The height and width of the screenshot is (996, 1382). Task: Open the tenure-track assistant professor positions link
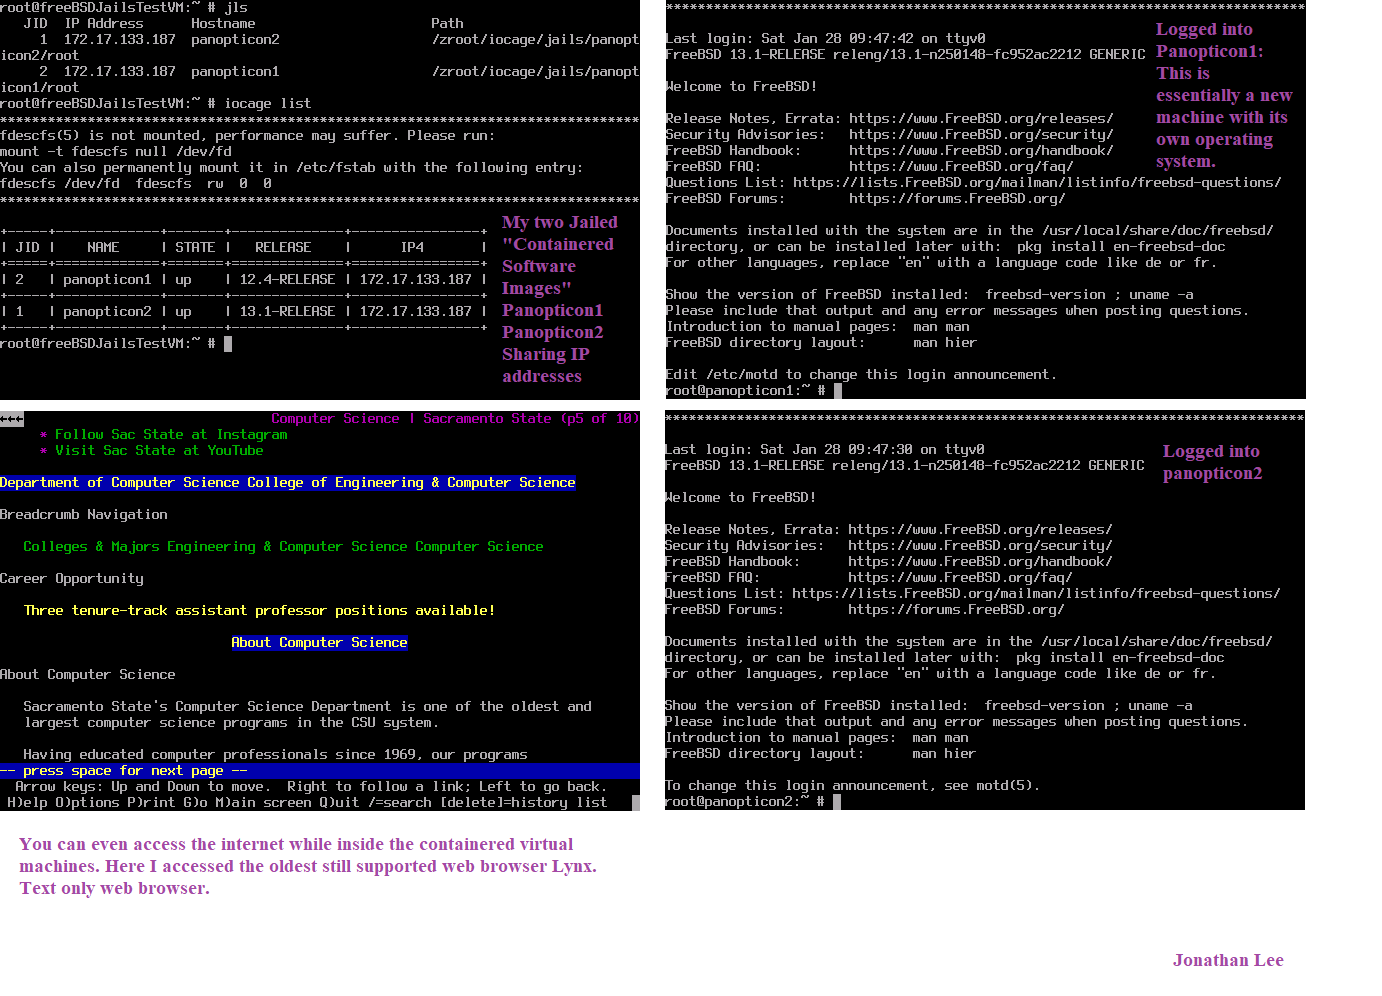(x=259, y=611)
